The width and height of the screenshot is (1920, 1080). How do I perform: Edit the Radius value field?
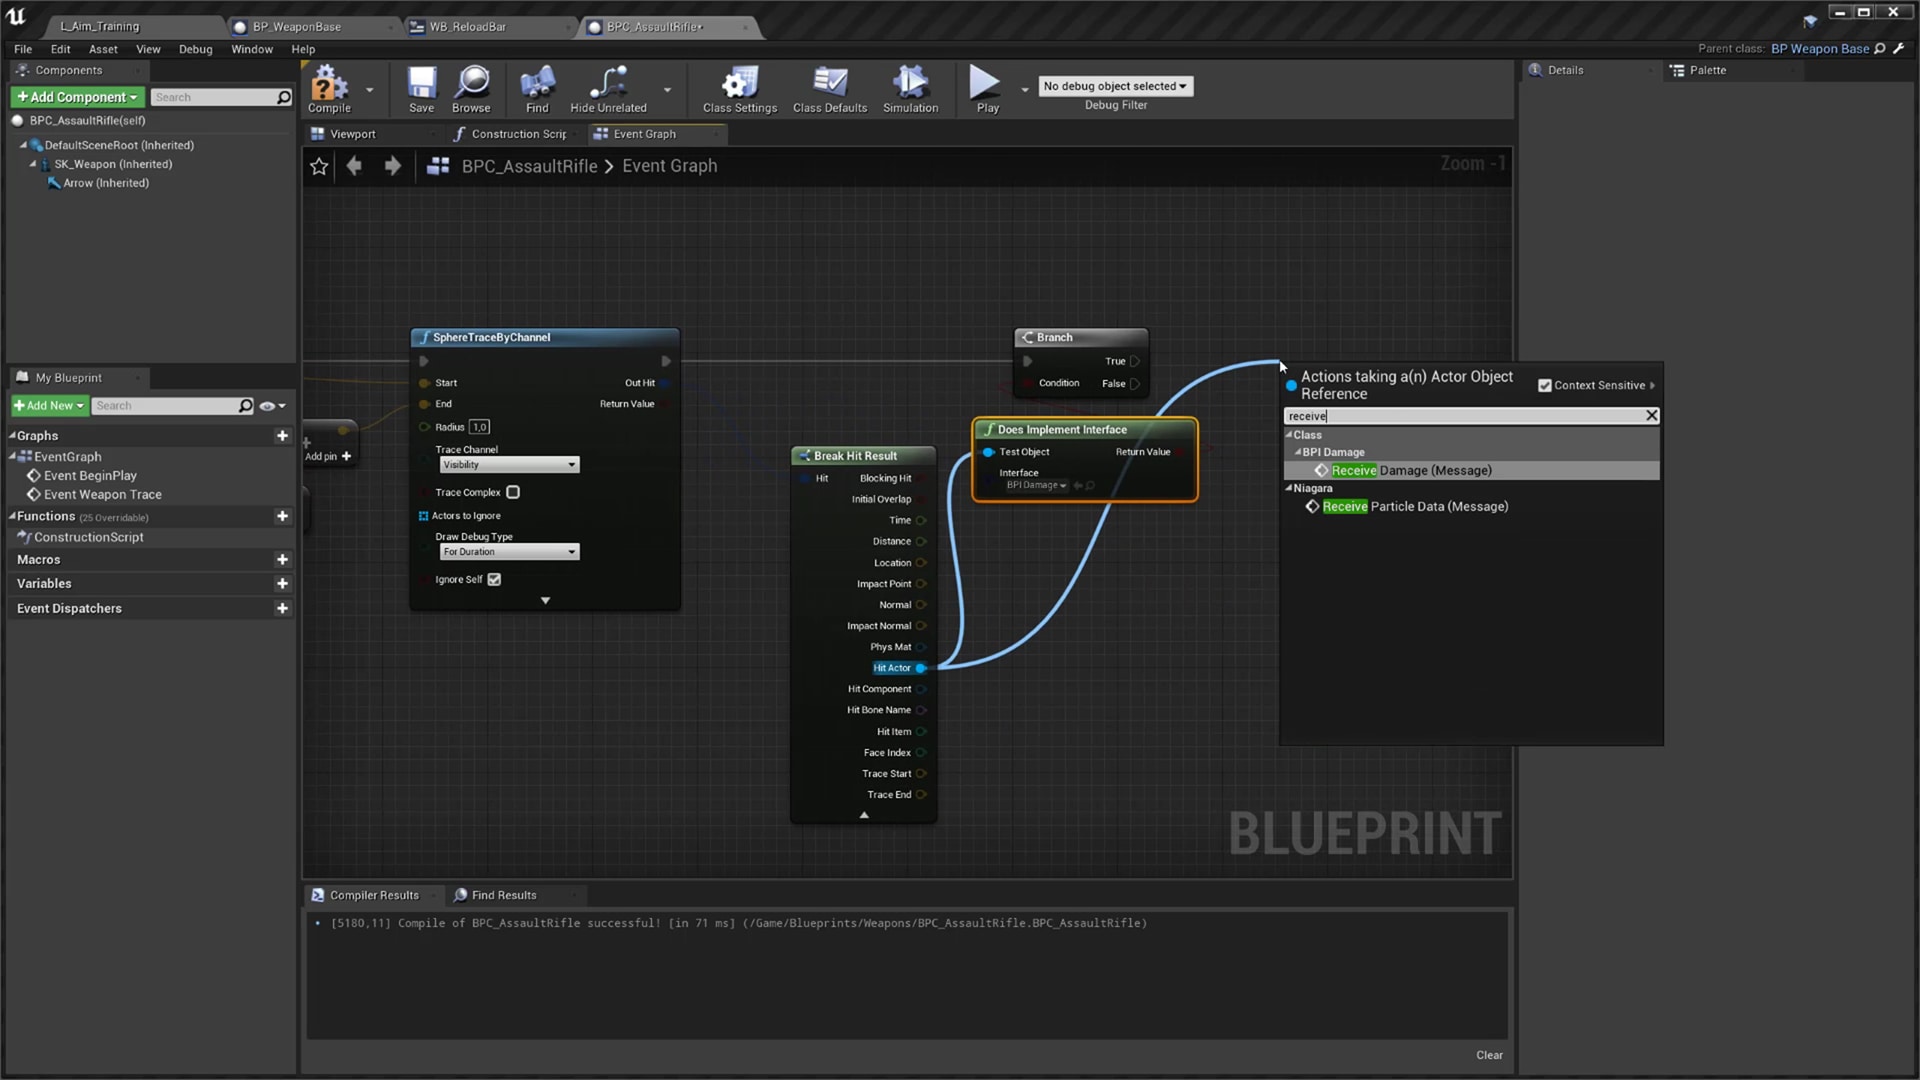479,427
